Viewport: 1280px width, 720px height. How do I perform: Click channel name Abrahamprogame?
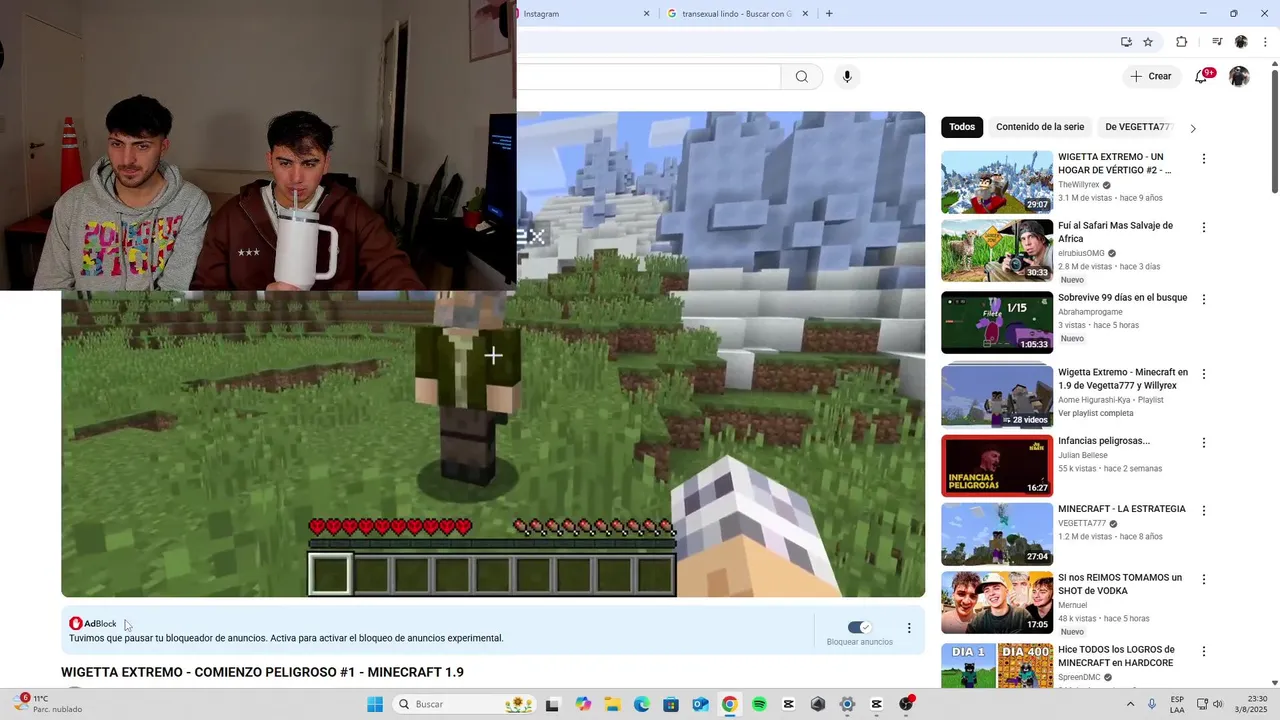tap(1090, 312)
